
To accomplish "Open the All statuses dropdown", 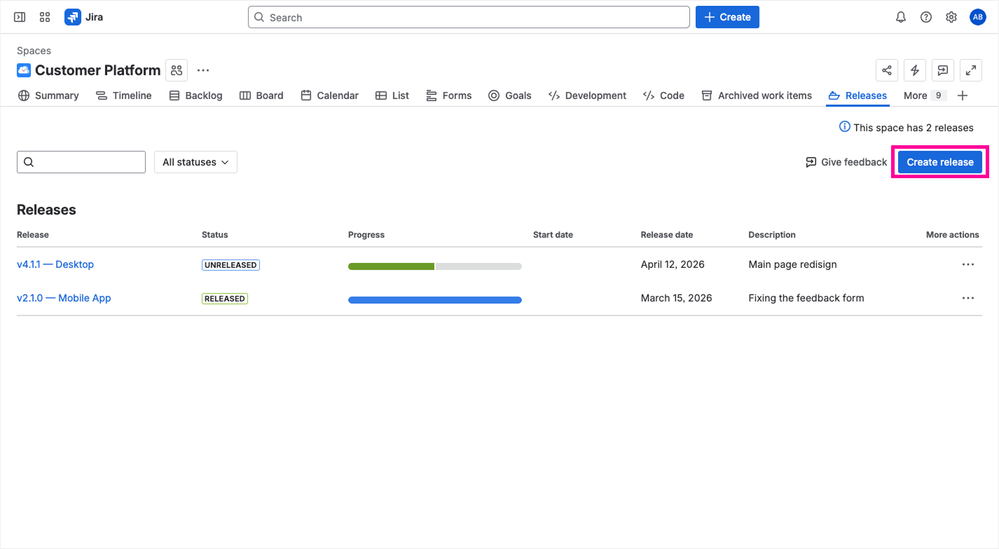I will point(196,162).
